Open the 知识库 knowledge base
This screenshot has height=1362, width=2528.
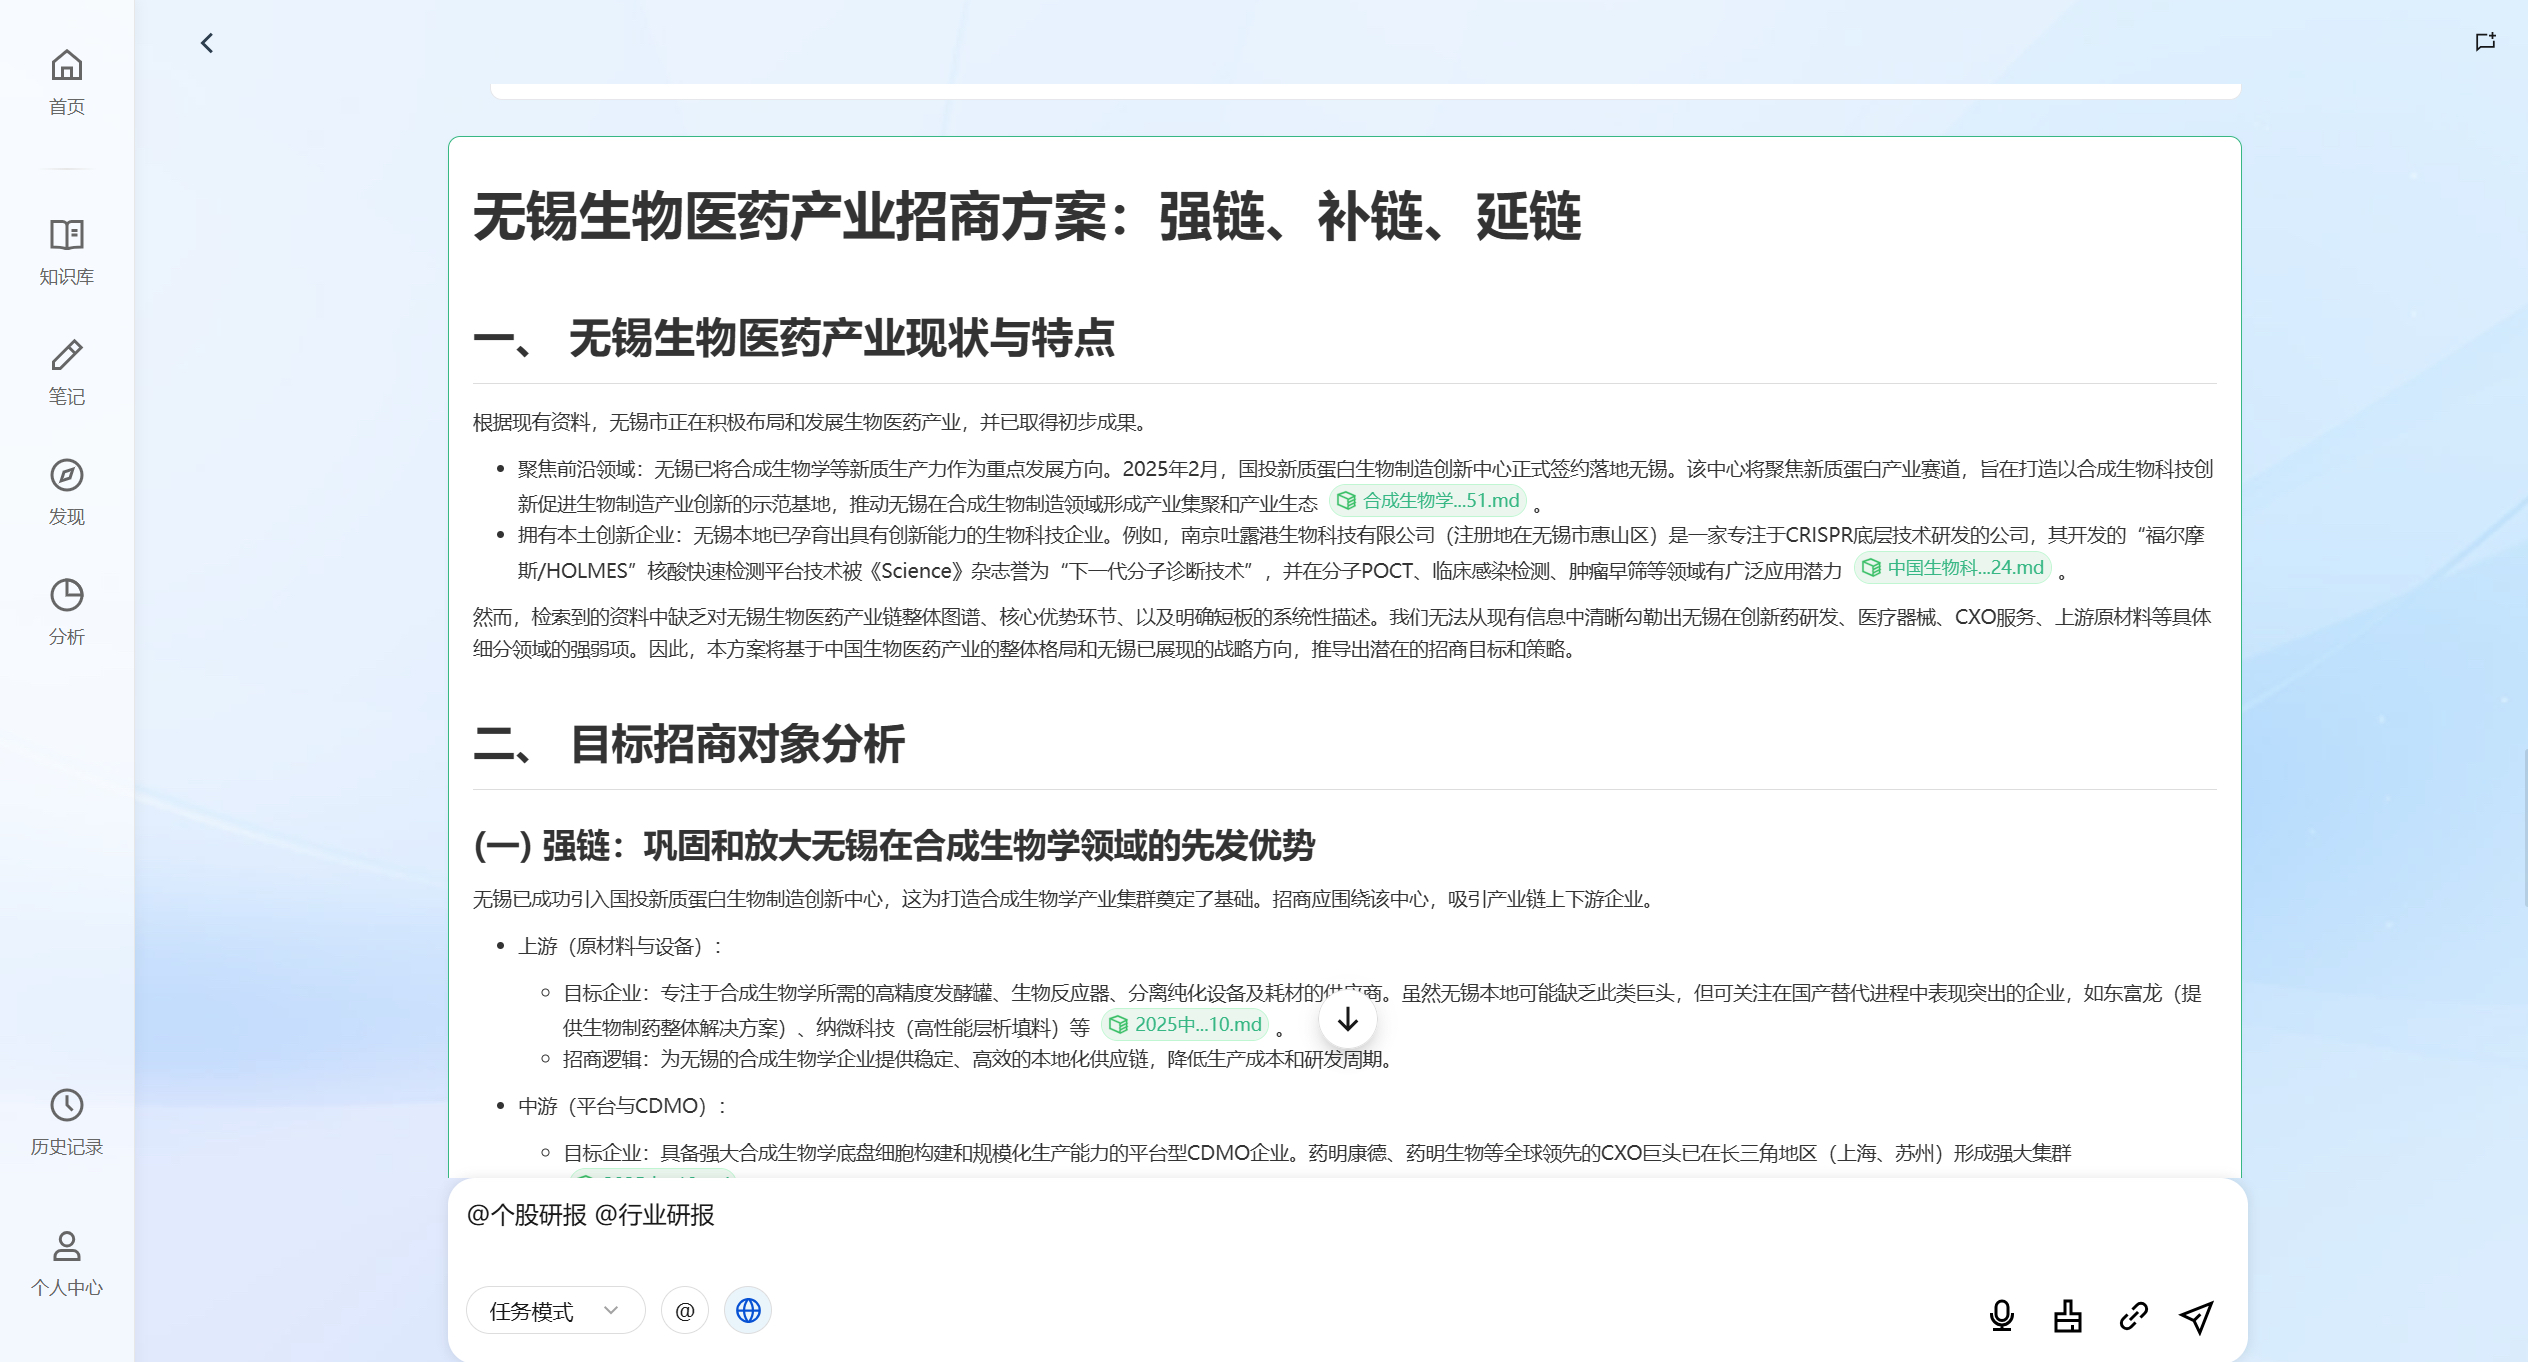[x=66, y=252]
